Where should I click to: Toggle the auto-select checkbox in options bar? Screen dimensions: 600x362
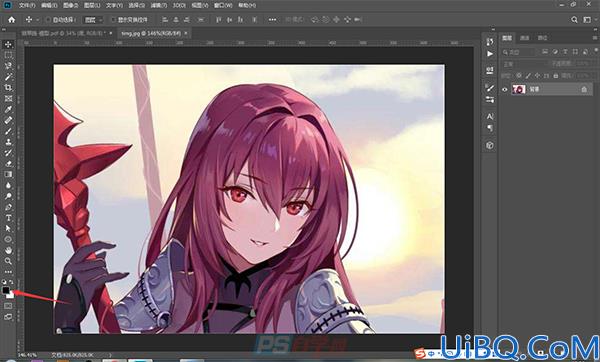(x=48, y=20)
